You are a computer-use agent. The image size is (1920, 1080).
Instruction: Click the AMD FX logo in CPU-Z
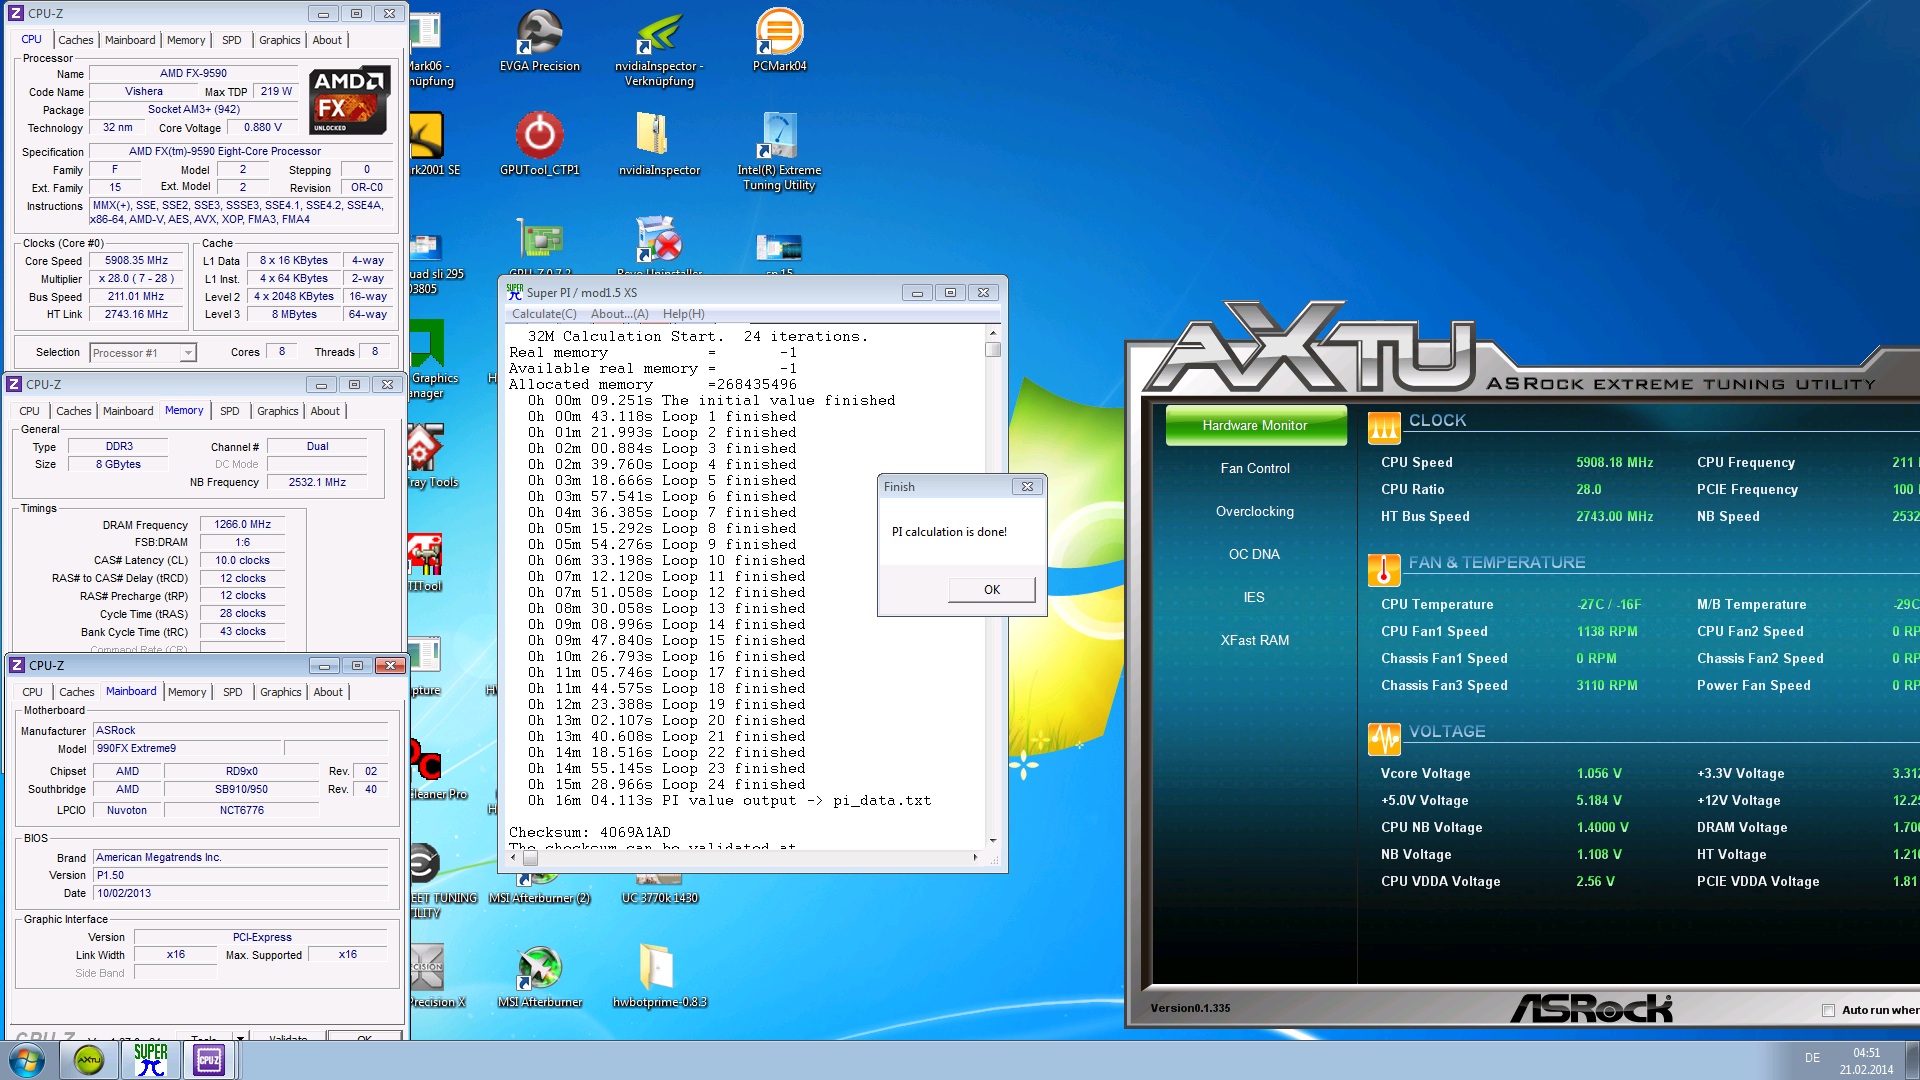[348, 101]
